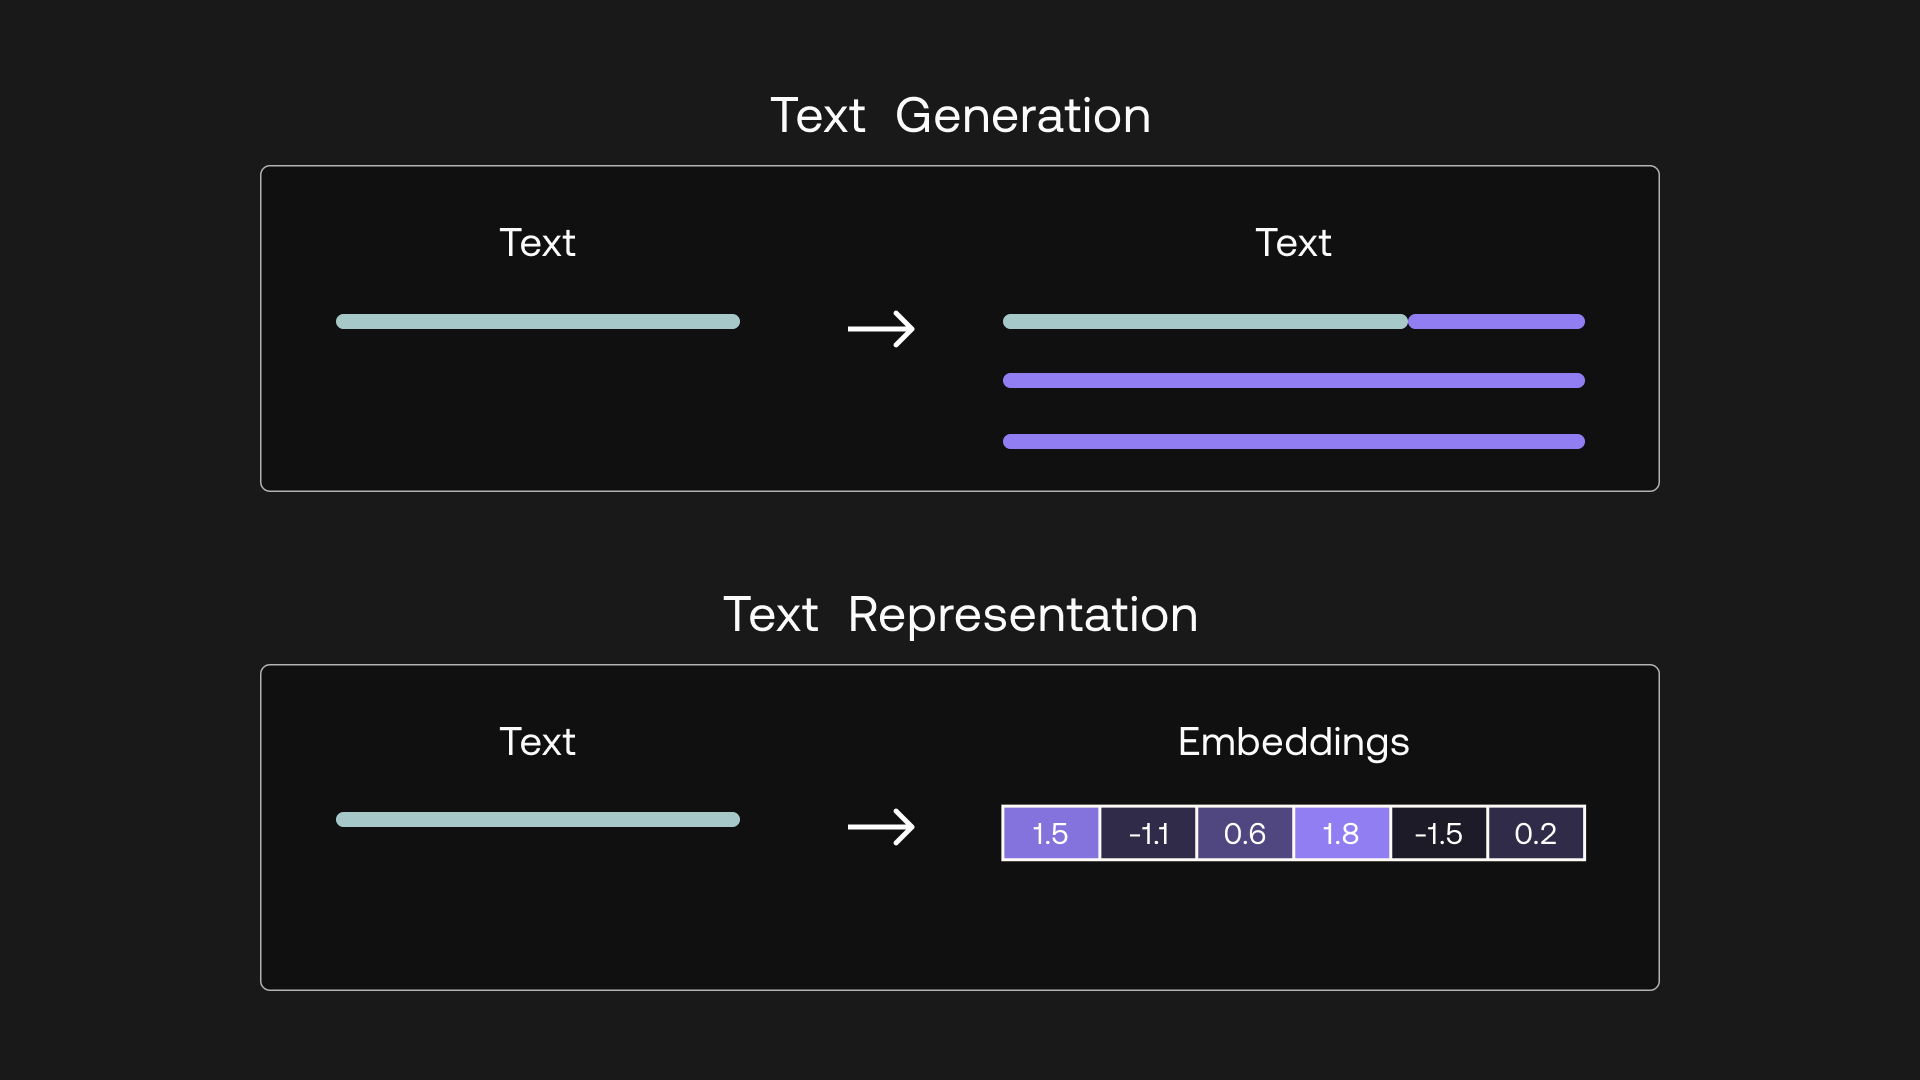Image resolution: width=1920 pixels, height=1080 pixels.
Task: Click the teal input bar in generation panel
Action: tap(538, 321)
